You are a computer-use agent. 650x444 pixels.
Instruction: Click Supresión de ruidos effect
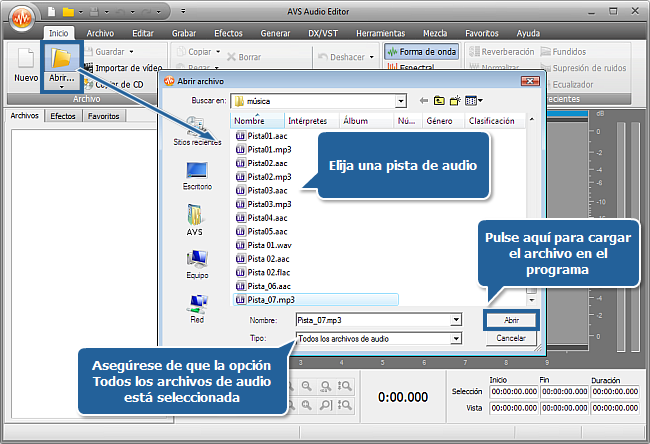(x=584, y=68)
